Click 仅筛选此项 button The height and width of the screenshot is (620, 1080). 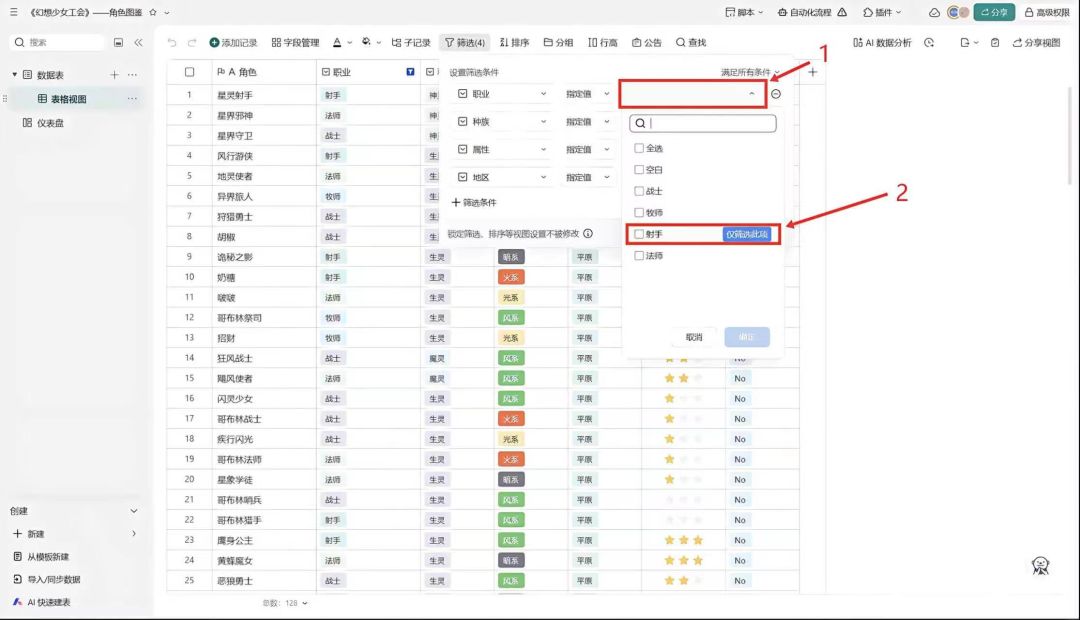point(747,234)
